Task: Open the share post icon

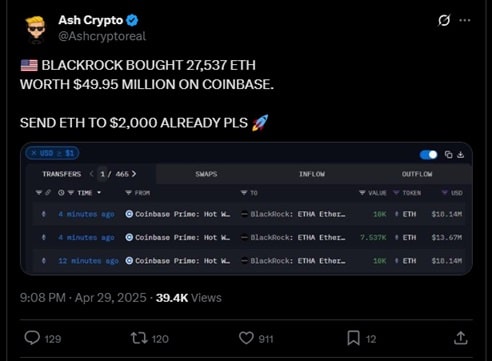Action: click(x=461, y=338)
